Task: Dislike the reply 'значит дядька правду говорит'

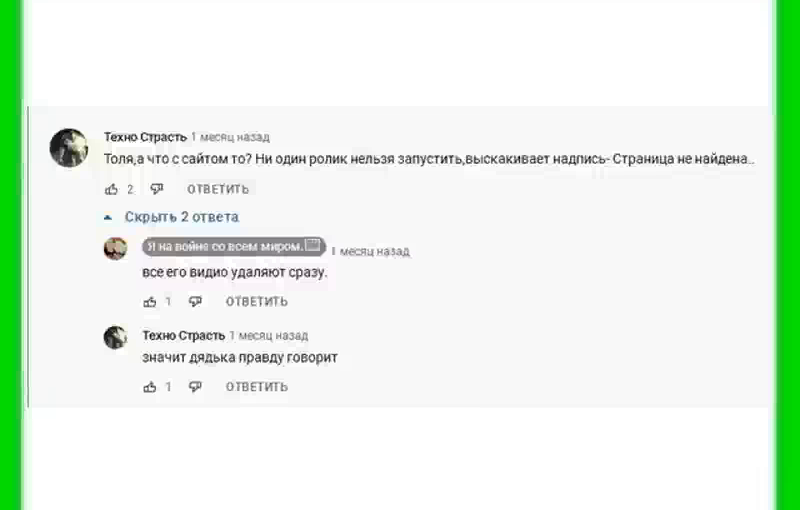Action: (x=195, y=387)
